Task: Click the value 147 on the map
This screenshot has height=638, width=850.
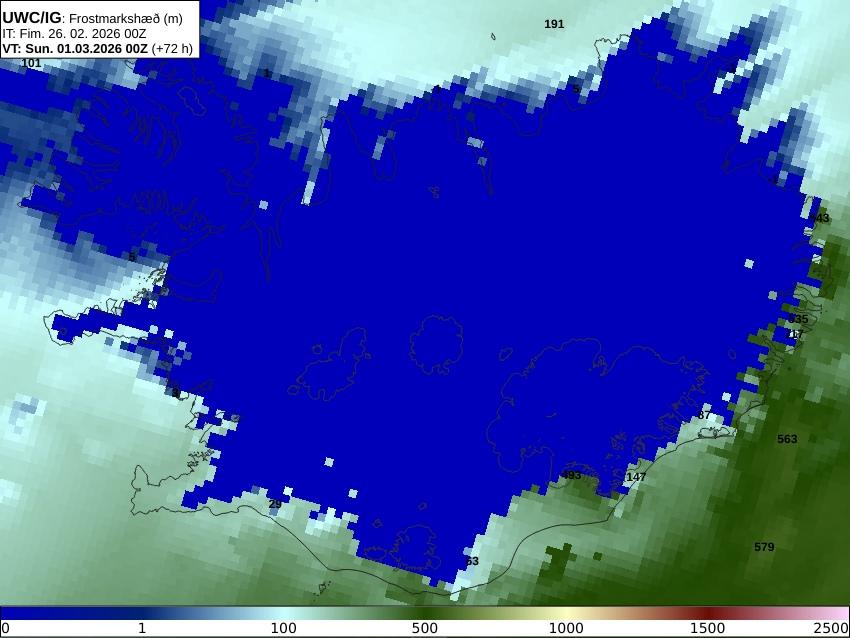Action: point(636,477)
